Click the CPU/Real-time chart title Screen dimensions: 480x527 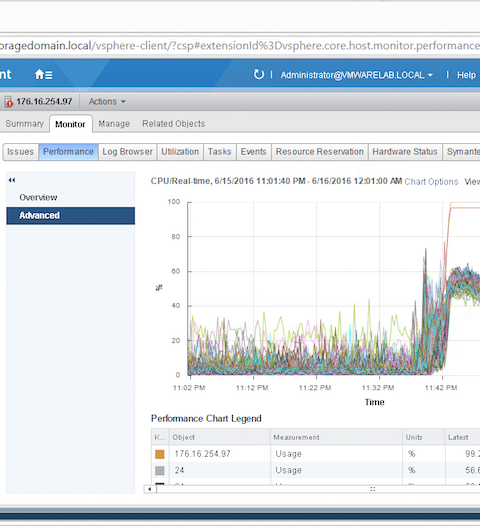[x=276, y=181]
